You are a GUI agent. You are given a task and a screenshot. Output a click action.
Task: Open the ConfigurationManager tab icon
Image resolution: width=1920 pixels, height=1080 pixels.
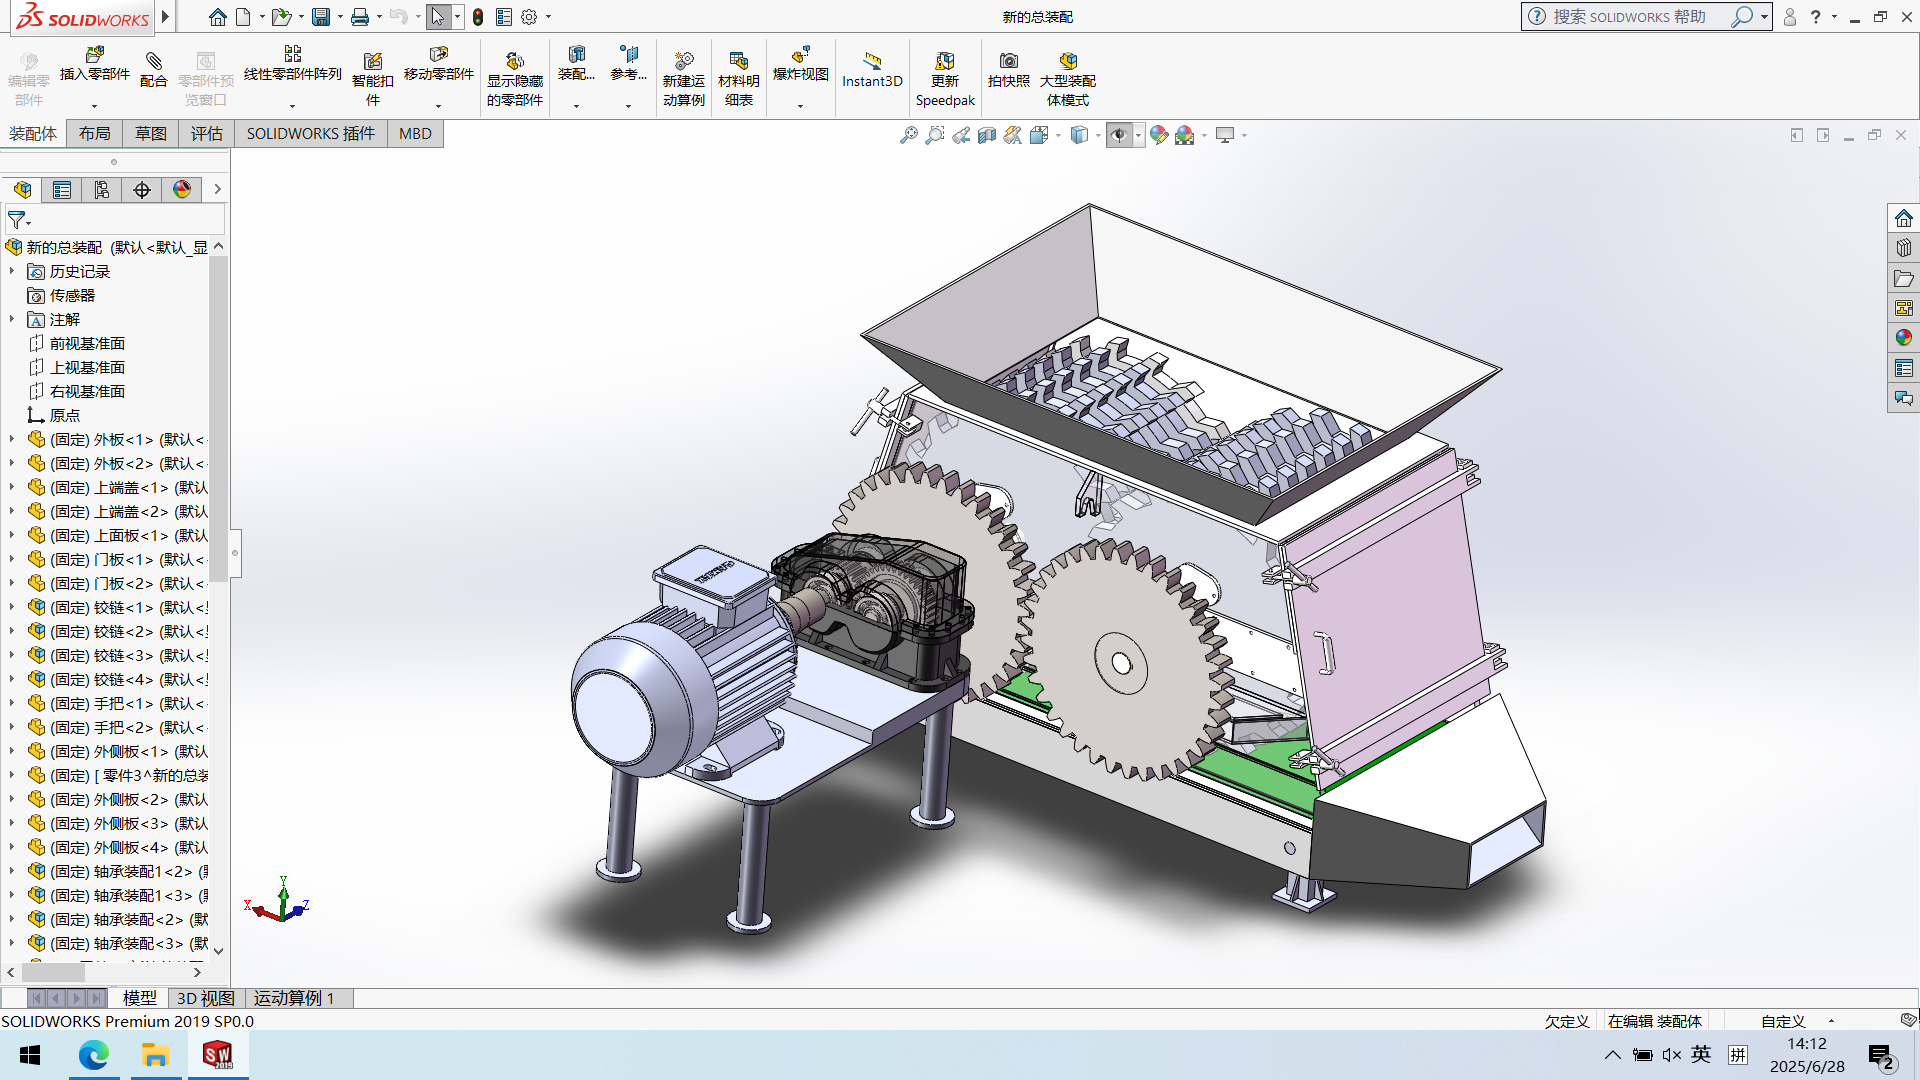coord(102,190)
